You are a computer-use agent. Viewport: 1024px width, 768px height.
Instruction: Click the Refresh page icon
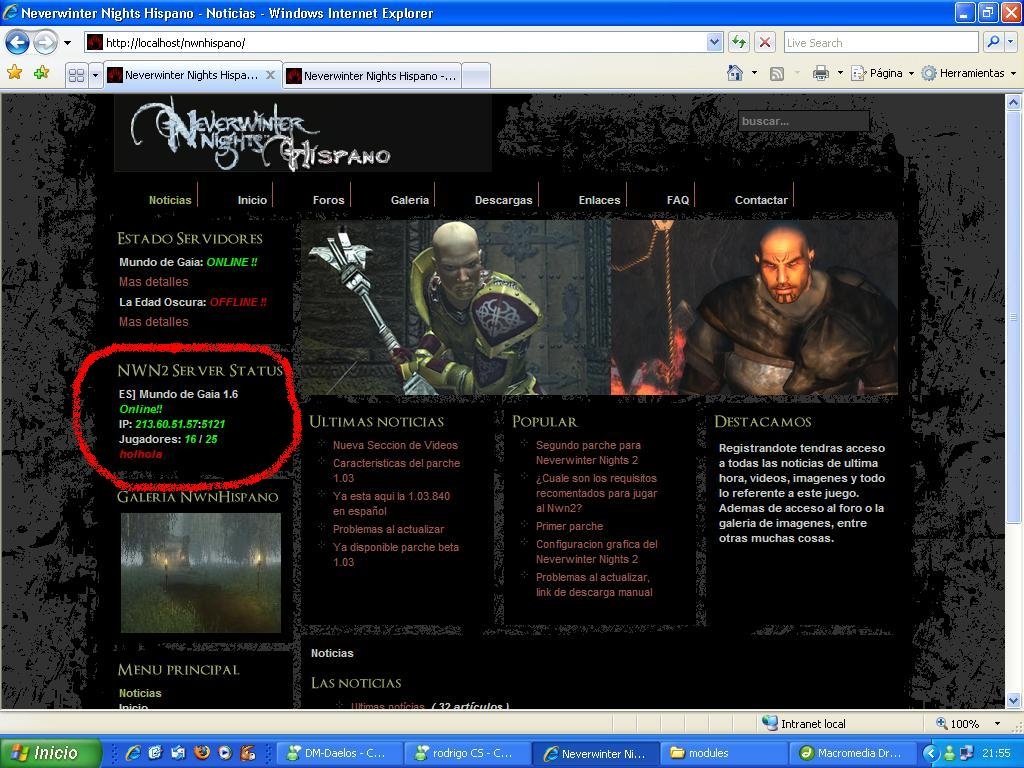pyautogui.click(x=739, y=42)
